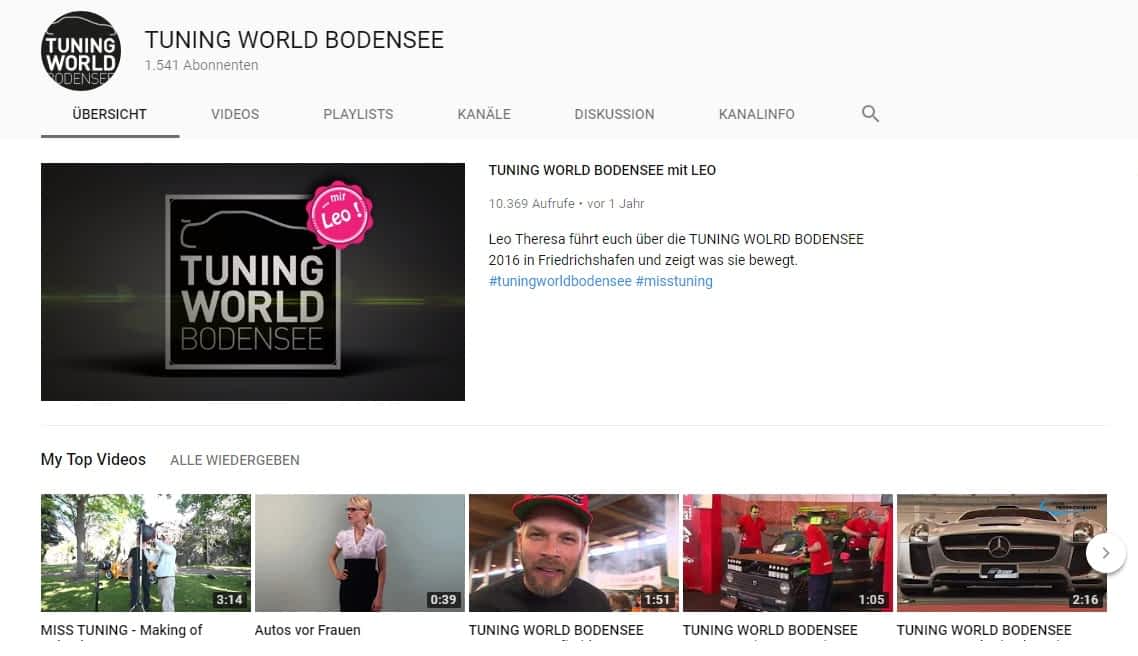The image size is (1138, 656).
Task: Show more videos with the right chevron
Action: (x=1105, y=553)
